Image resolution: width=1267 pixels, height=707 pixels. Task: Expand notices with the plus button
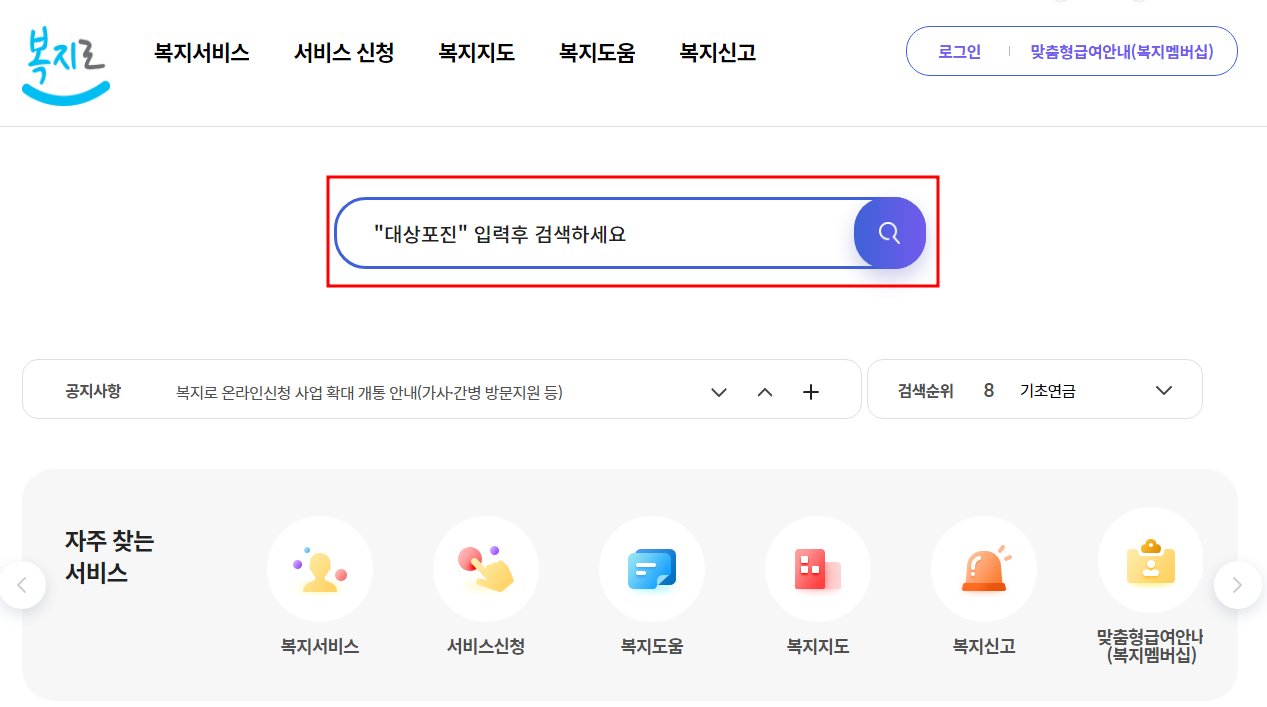(x=810, y=392)
